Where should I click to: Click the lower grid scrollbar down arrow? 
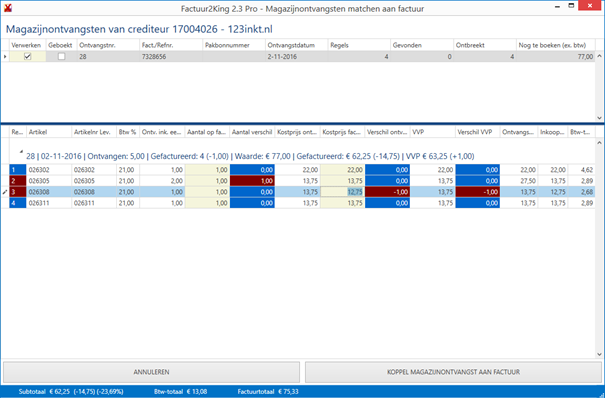pyautogui.click(x=600, y=354)
